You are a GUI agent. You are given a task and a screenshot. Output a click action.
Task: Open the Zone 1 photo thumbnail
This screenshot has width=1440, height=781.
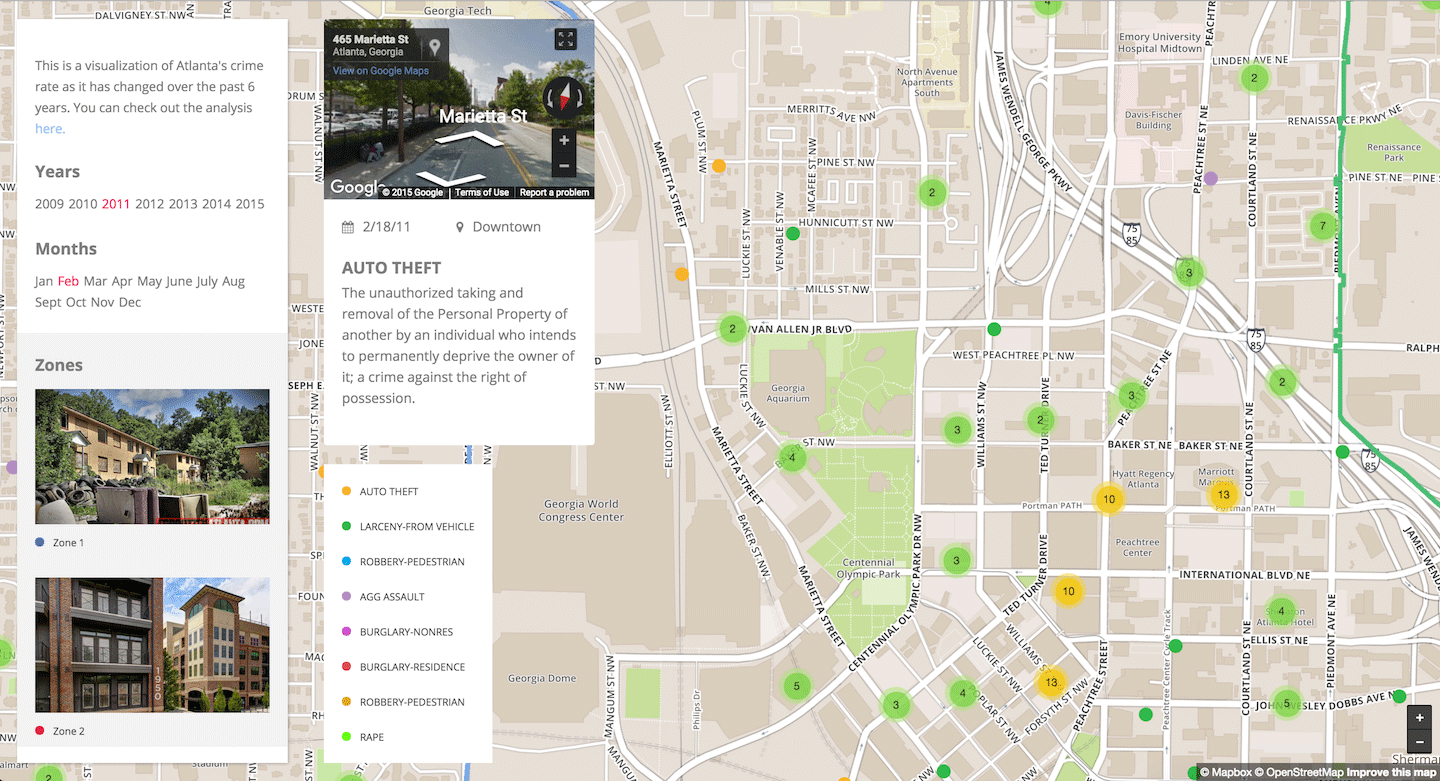tap(152, 456)
